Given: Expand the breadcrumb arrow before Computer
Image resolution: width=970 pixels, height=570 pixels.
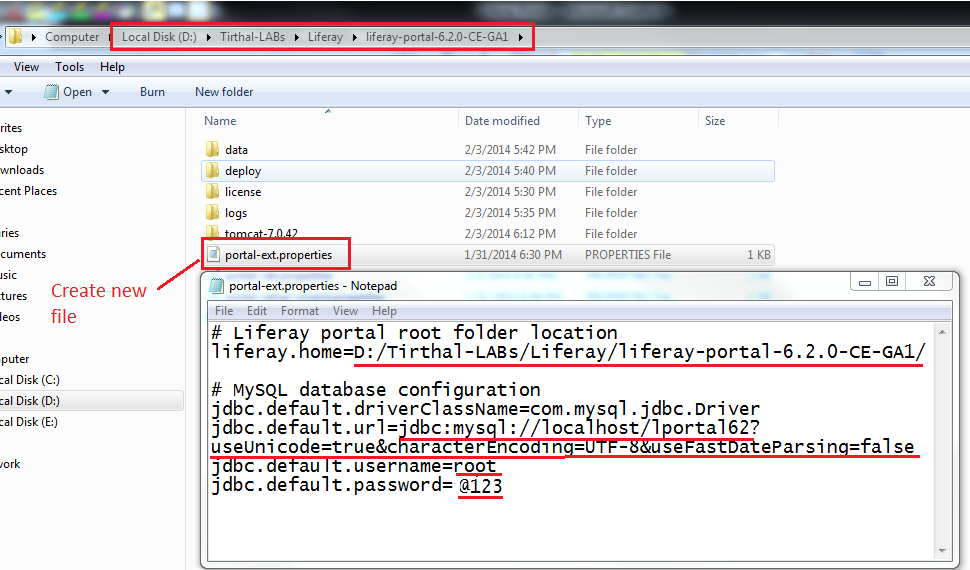Looking at the screenshot, I should tap(33, 37).
